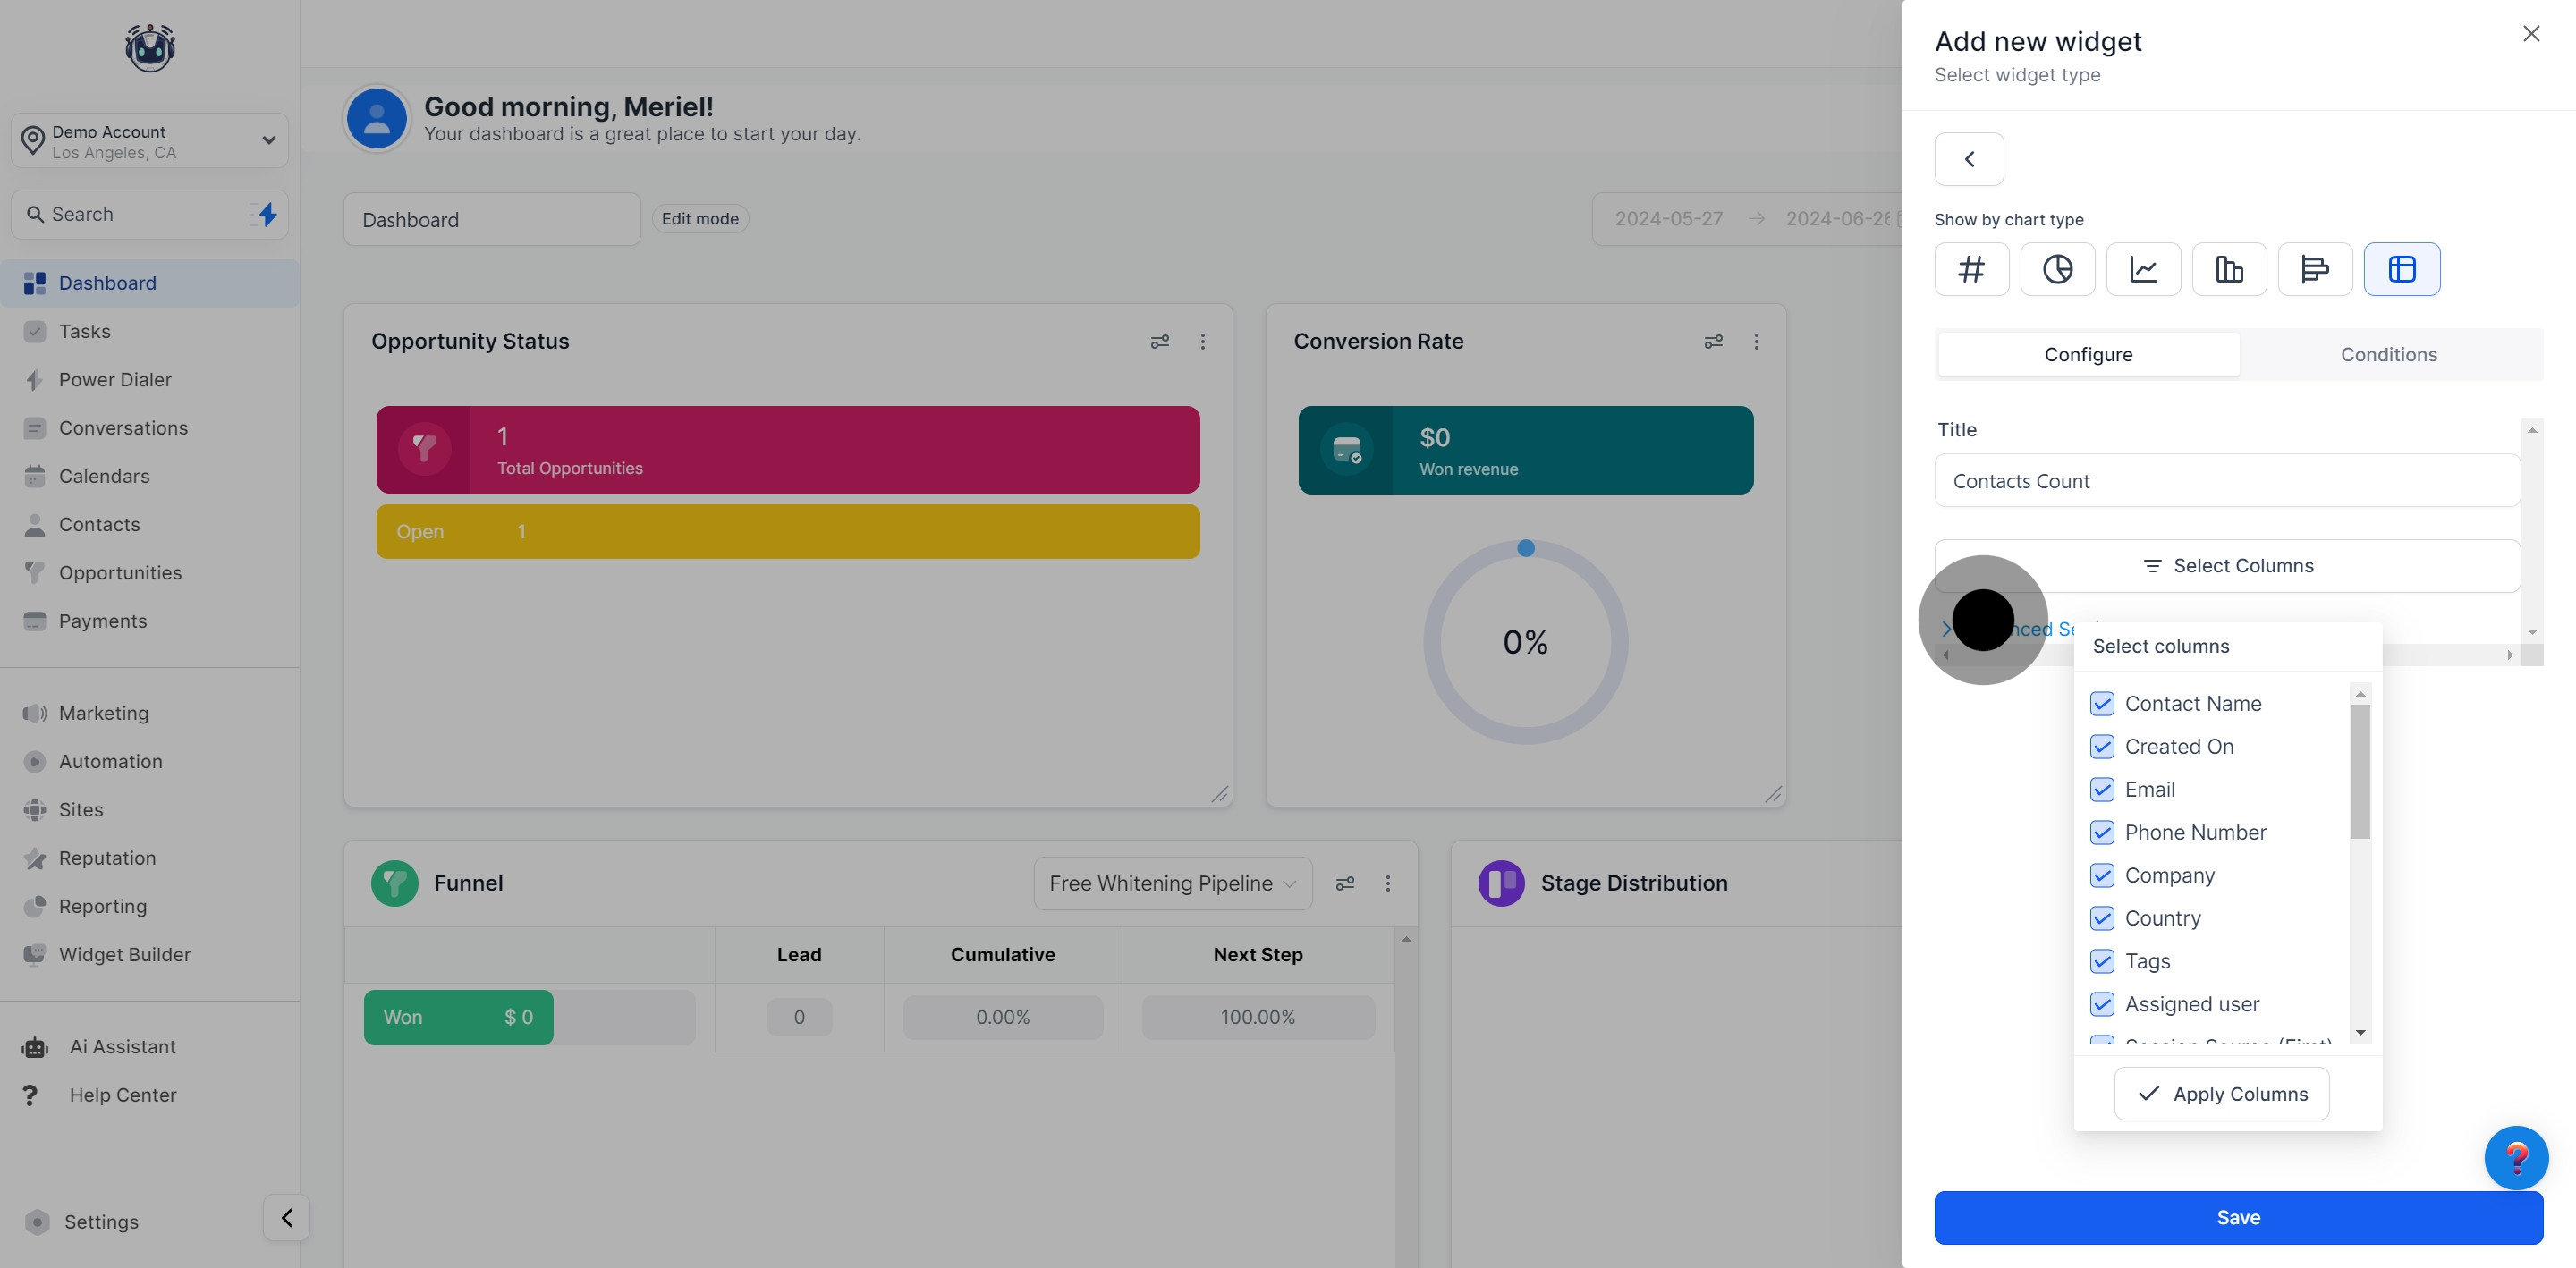2576x1268 pixels.
Task: Toggle the Tags column checkbox
Action: (x=2102, y=961)
